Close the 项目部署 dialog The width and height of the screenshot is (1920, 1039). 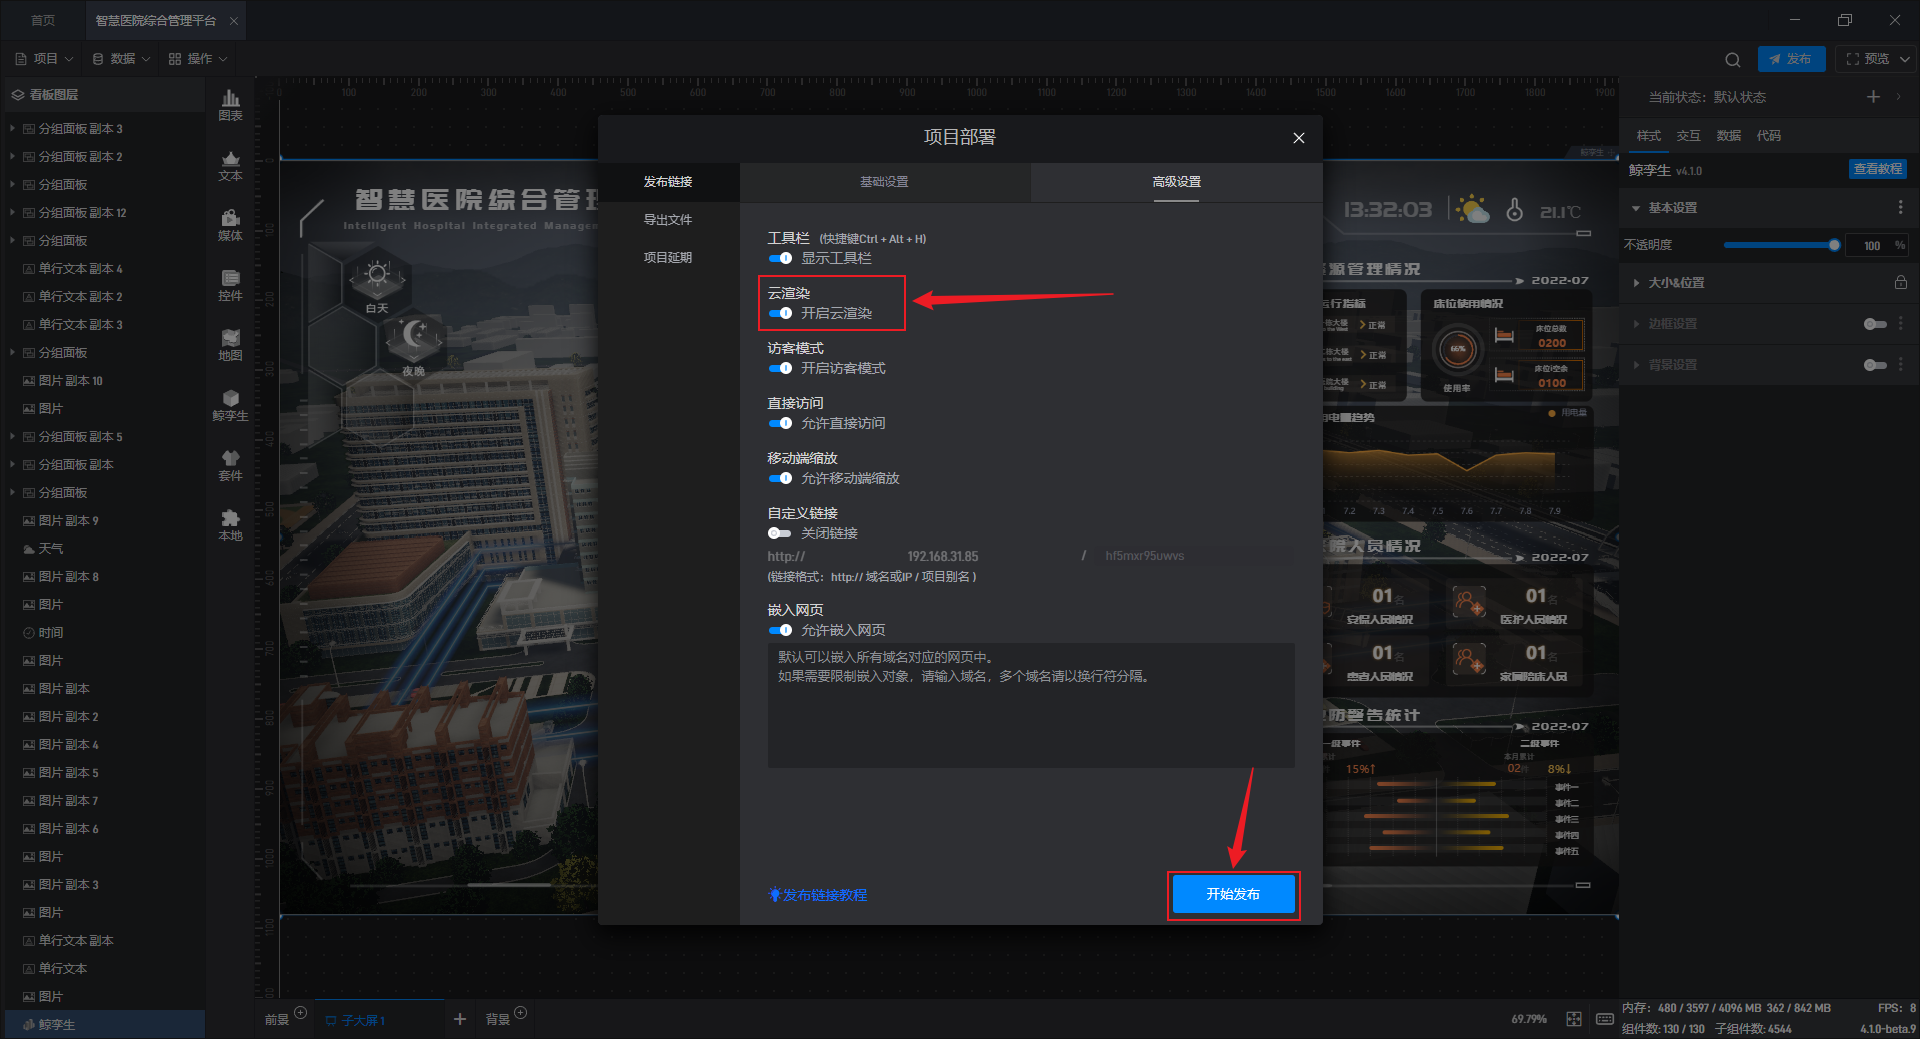pos(1298,138)
